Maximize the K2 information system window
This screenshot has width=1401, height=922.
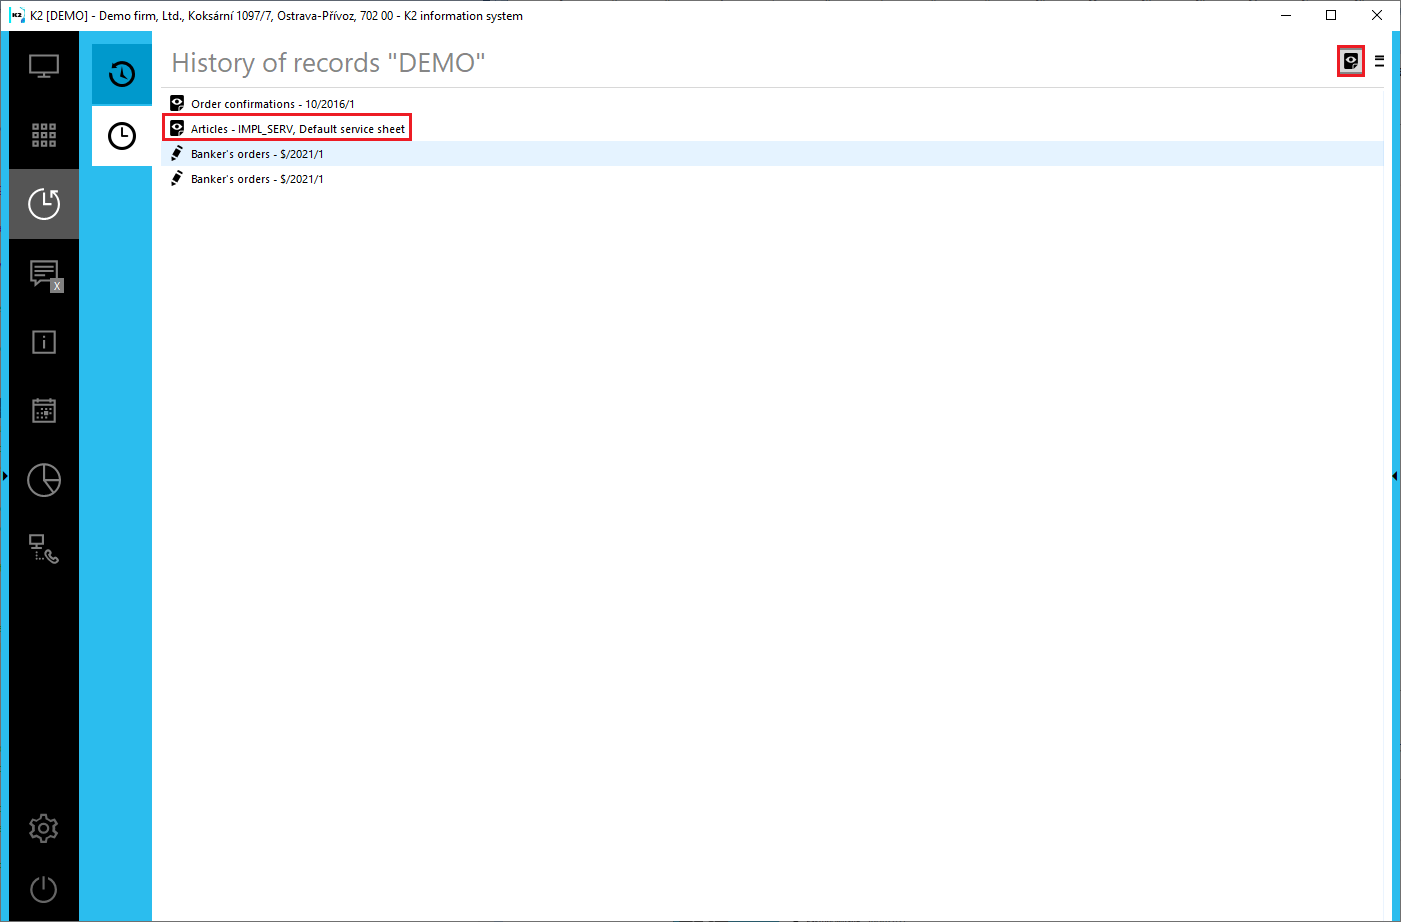[x=1331, y=15]
